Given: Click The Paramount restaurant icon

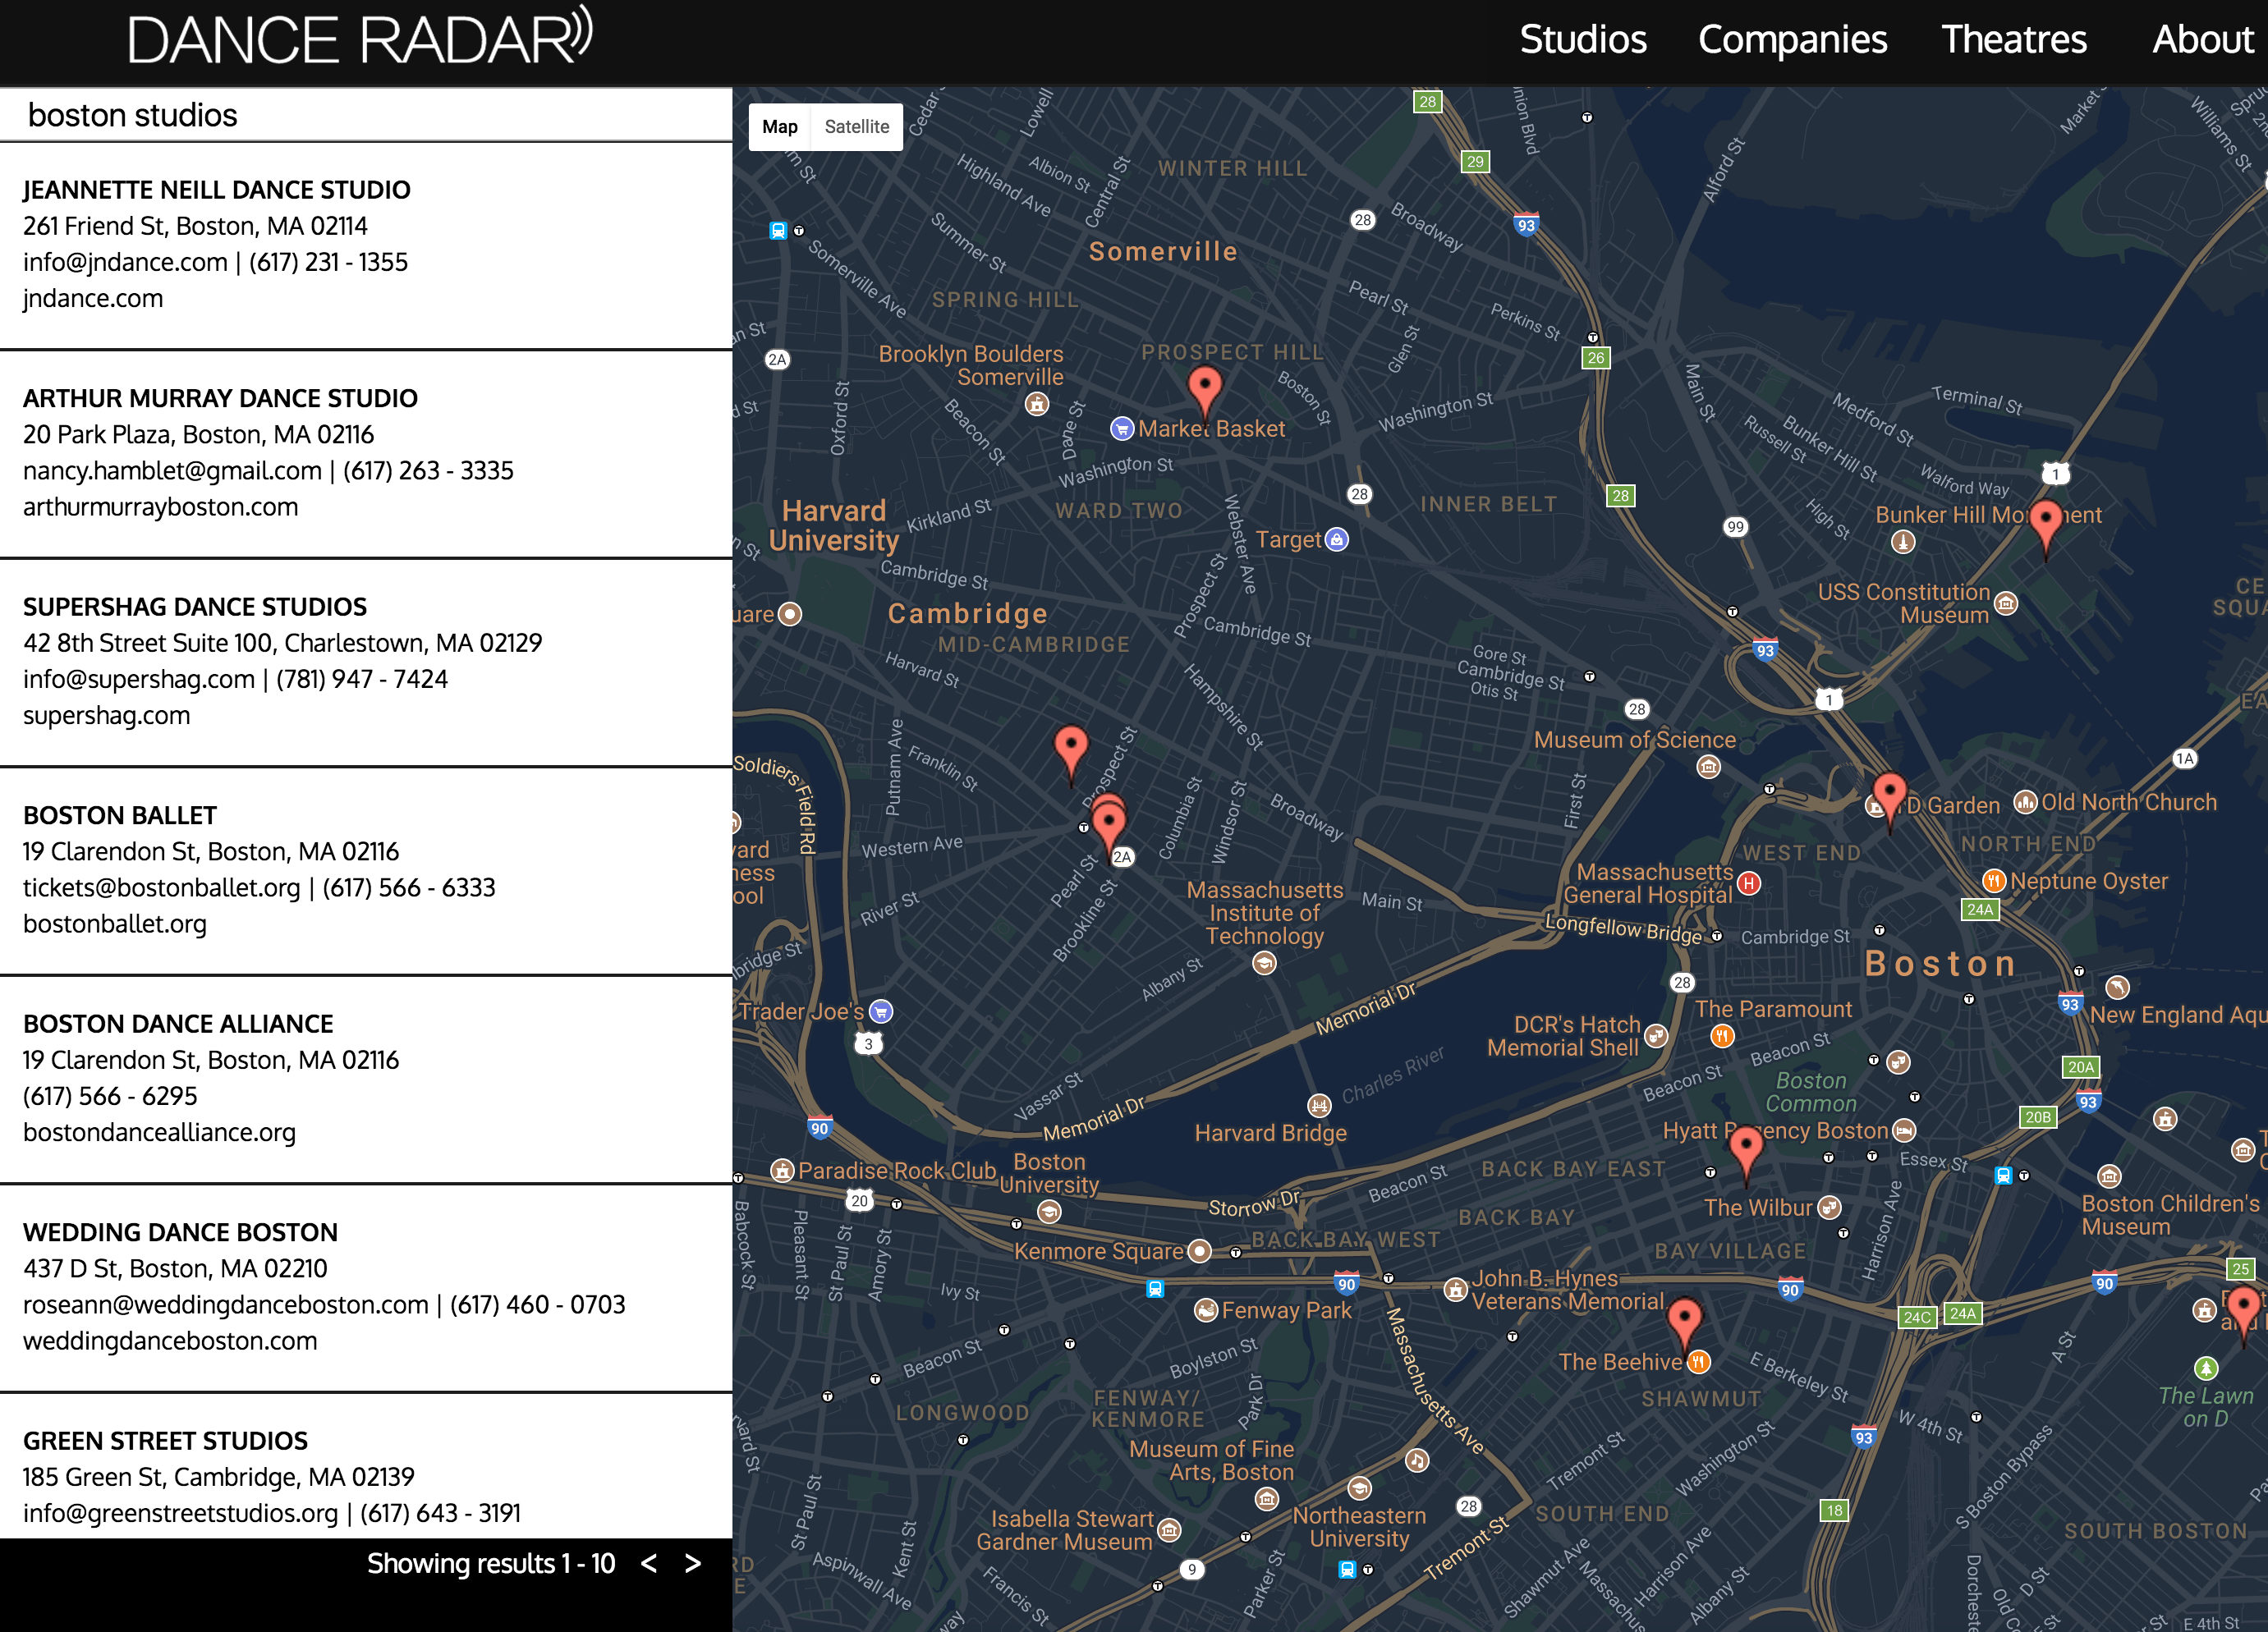Looking at the screenshot, I should 1721,1036.
